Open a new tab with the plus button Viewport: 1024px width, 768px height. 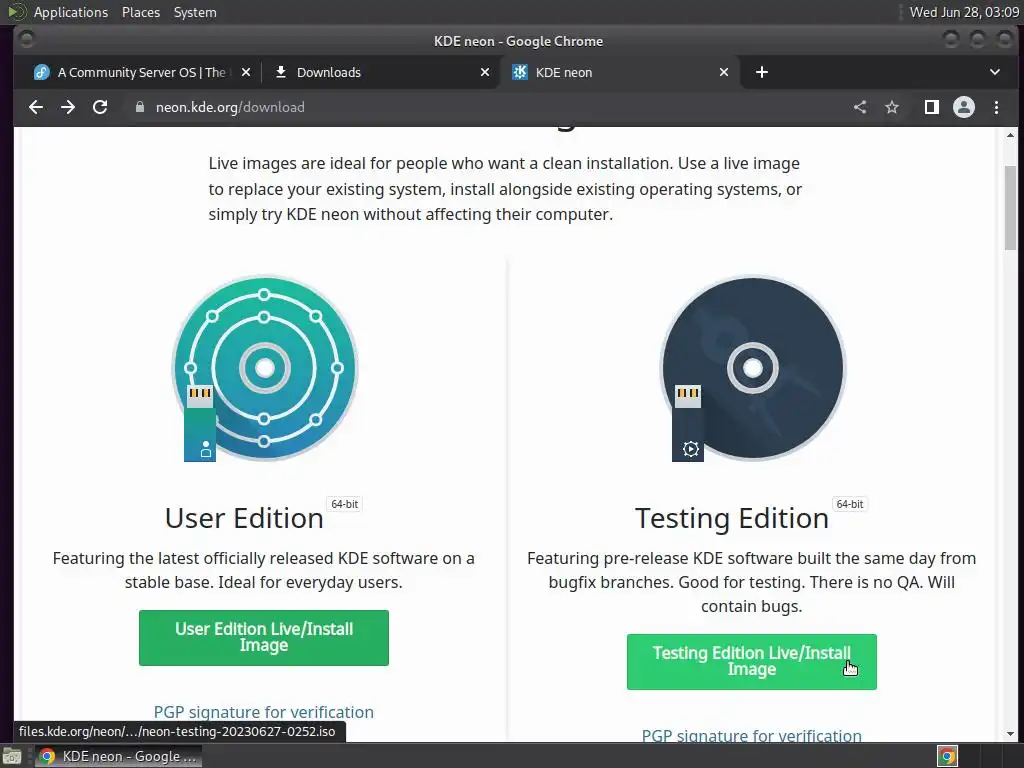(761, 72)
